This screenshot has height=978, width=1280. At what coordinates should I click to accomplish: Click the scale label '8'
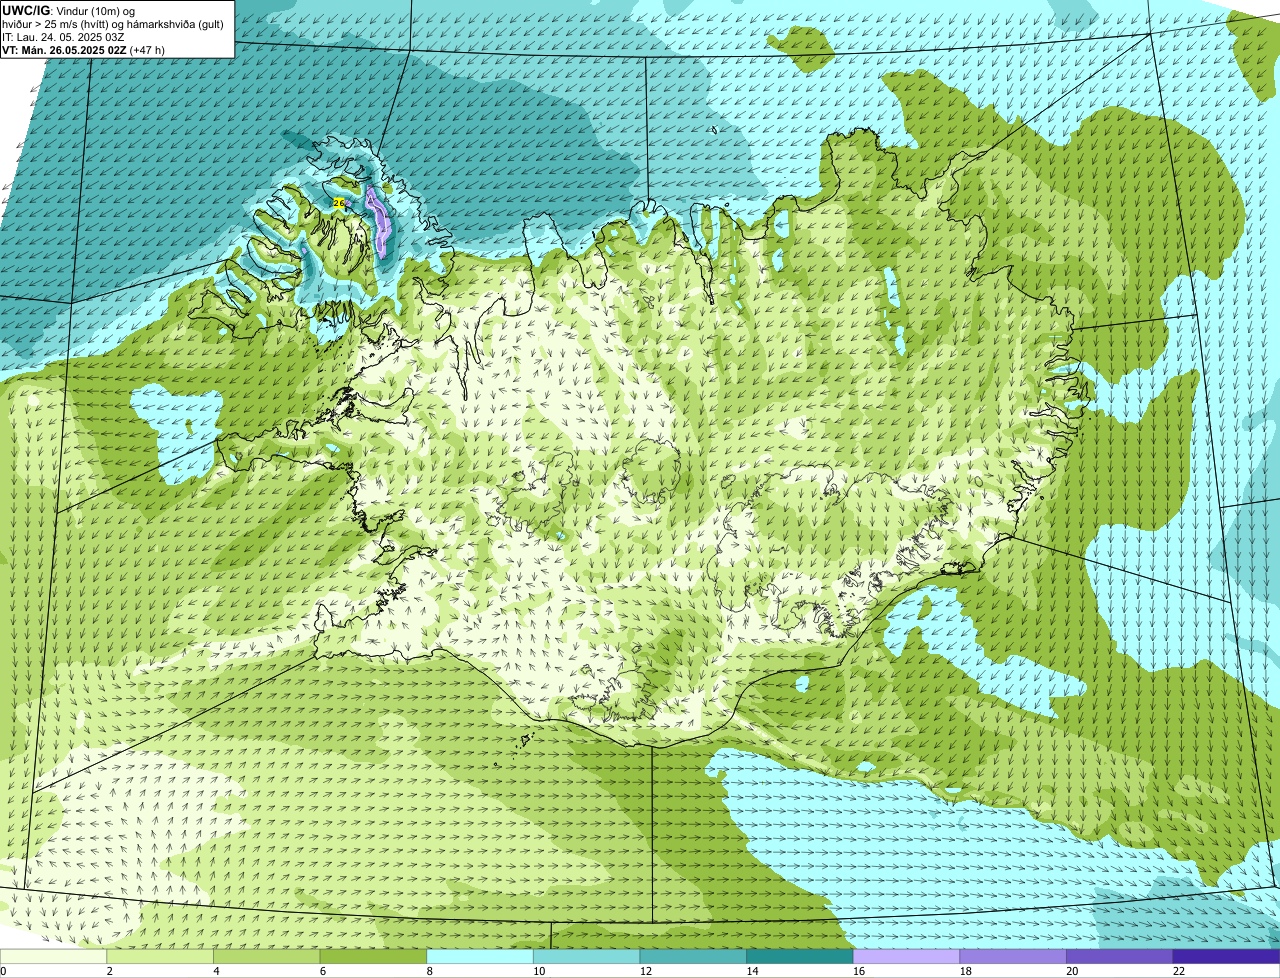[429, 971]
